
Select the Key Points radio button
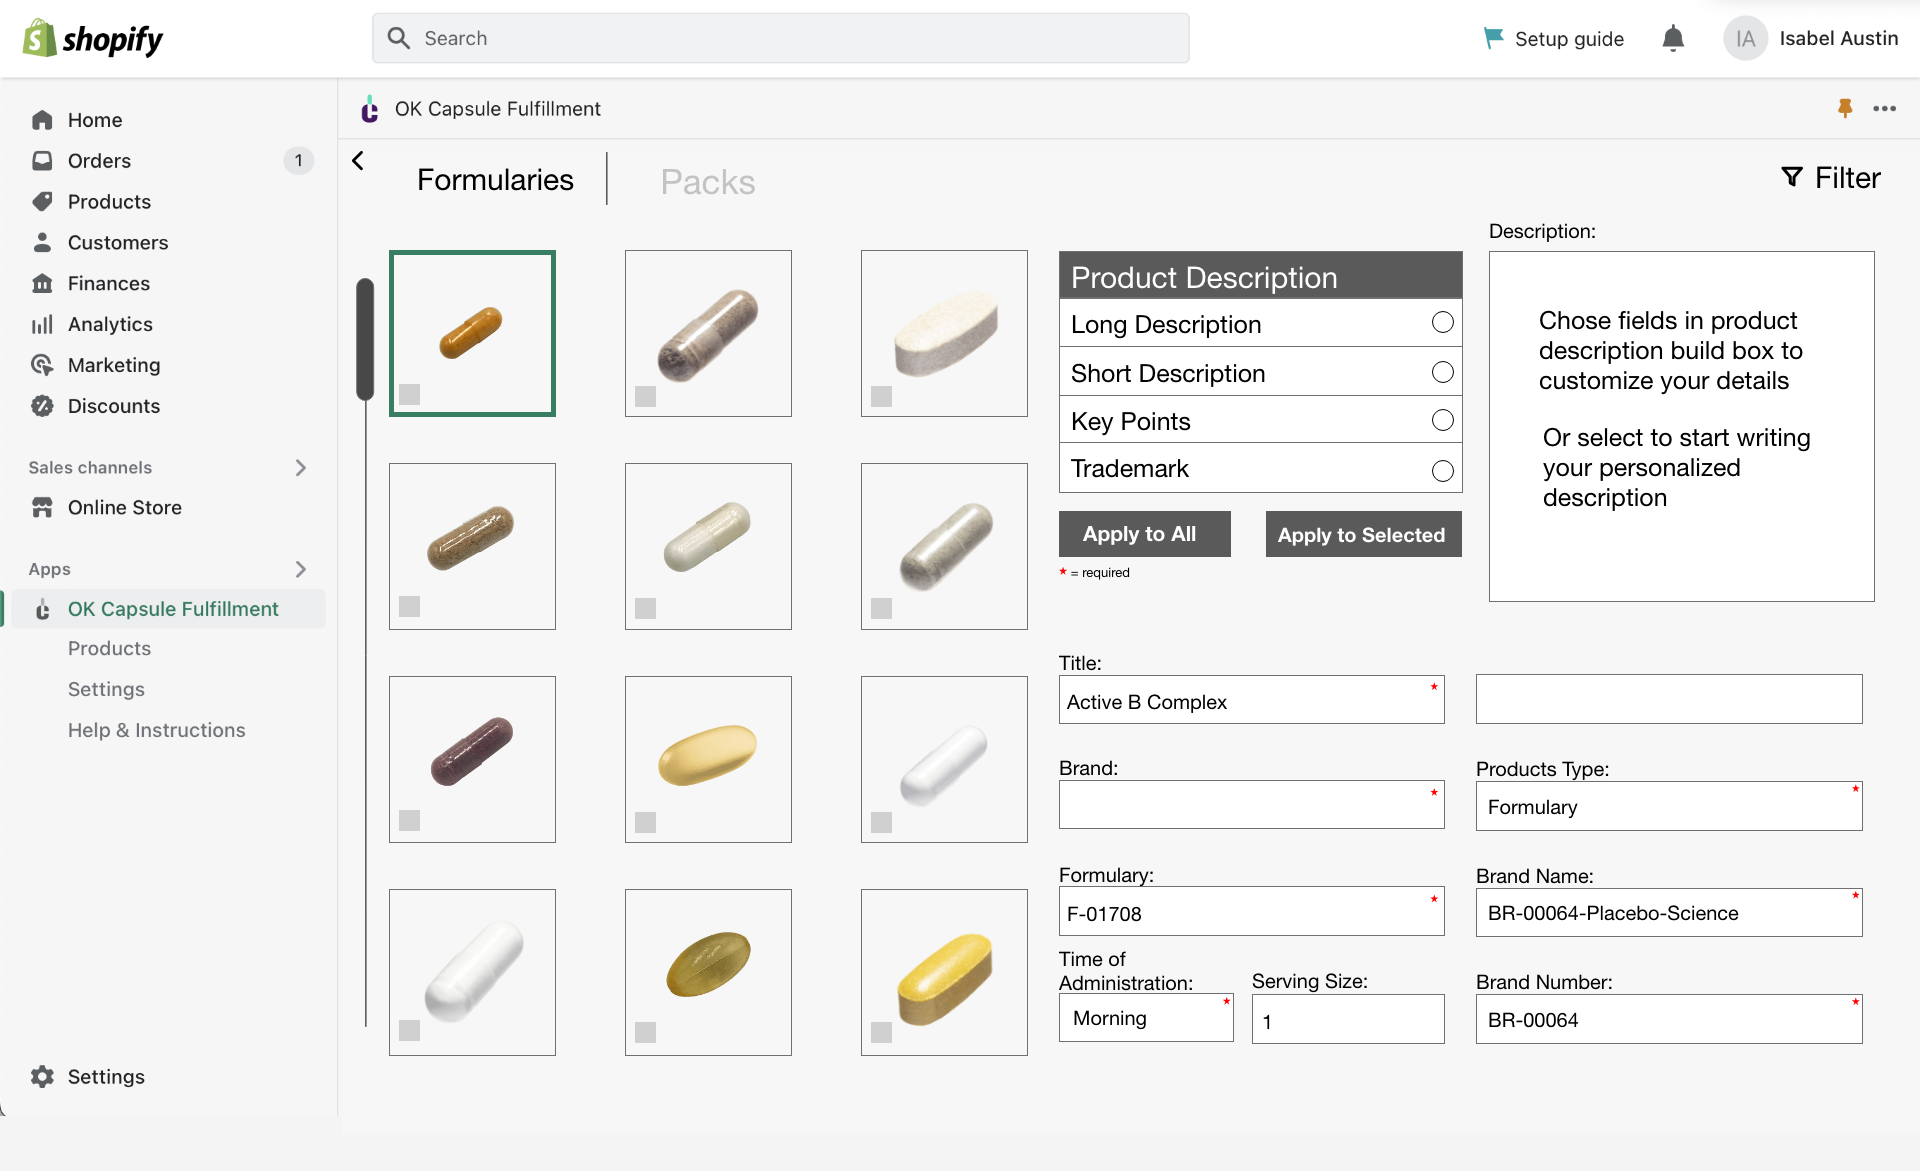point(1442,420)
